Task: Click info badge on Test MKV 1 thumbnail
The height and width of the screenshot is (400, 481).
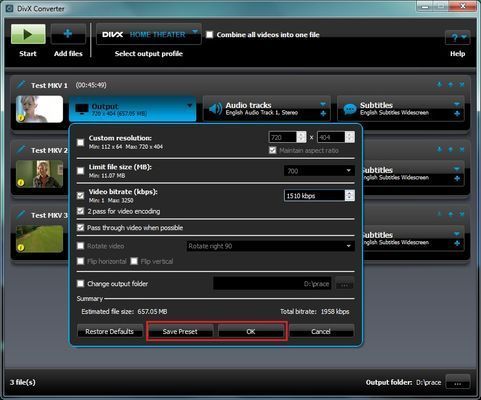Action: 21,118
